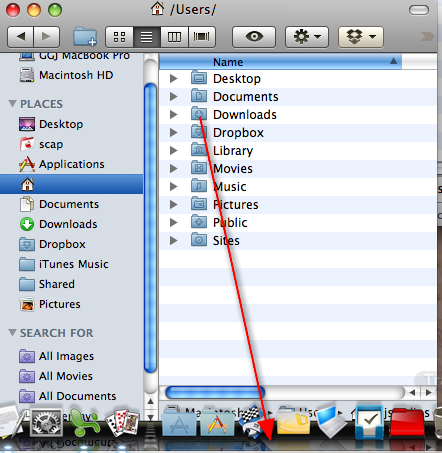
Task: Select the Library folder icon in list
Action: pos(199,150)
